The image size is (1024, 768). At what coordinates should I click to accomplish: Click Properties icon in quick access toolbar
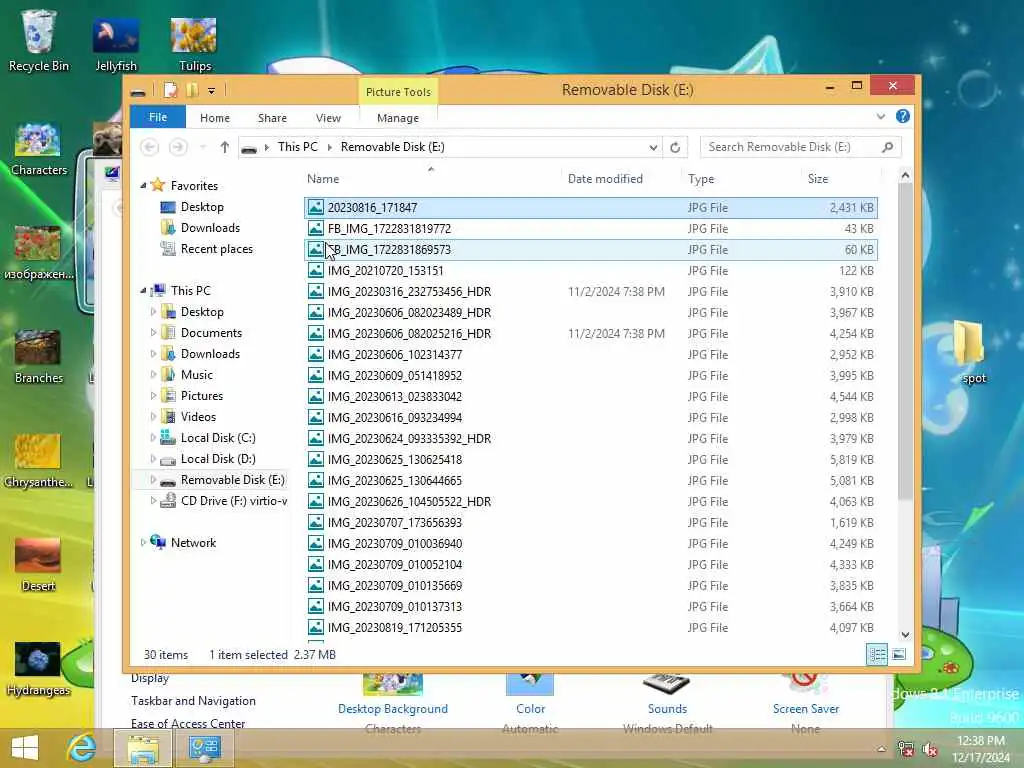(x=170, y=90)
